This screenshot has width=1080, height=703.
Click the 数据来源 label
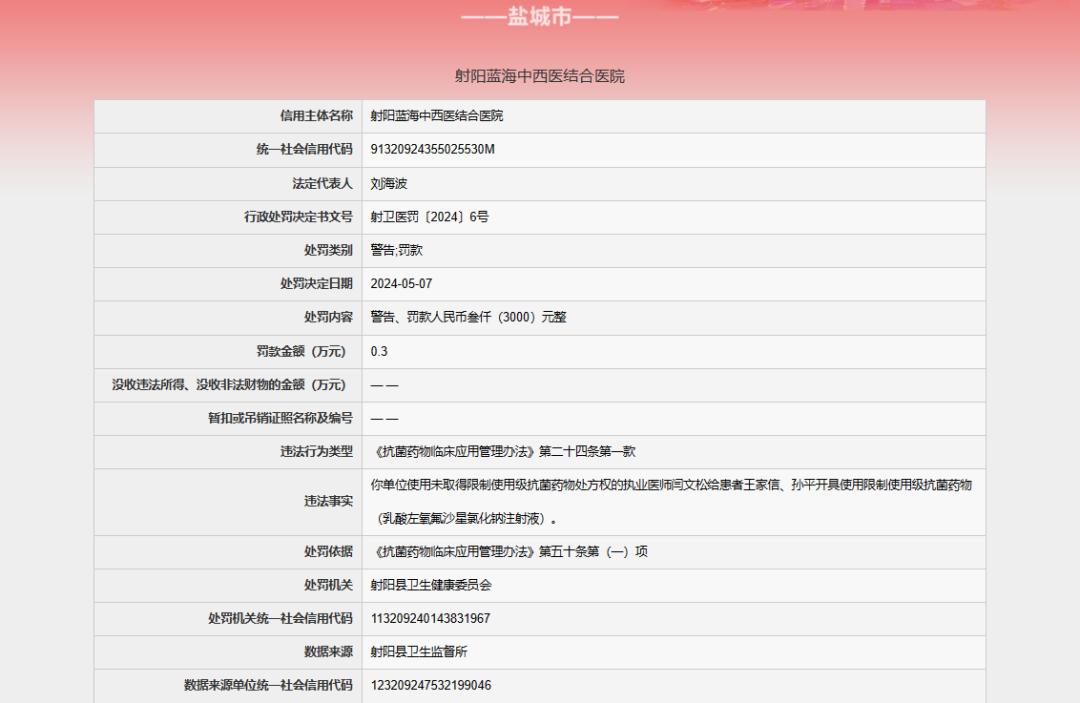click(x=329, y=651)
